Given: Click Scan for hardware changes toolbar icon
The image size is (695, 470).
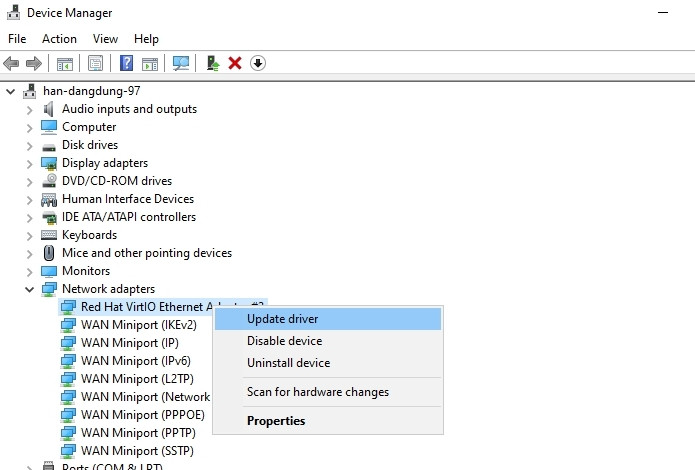Looking at the screenshot, I should [181, 63].
